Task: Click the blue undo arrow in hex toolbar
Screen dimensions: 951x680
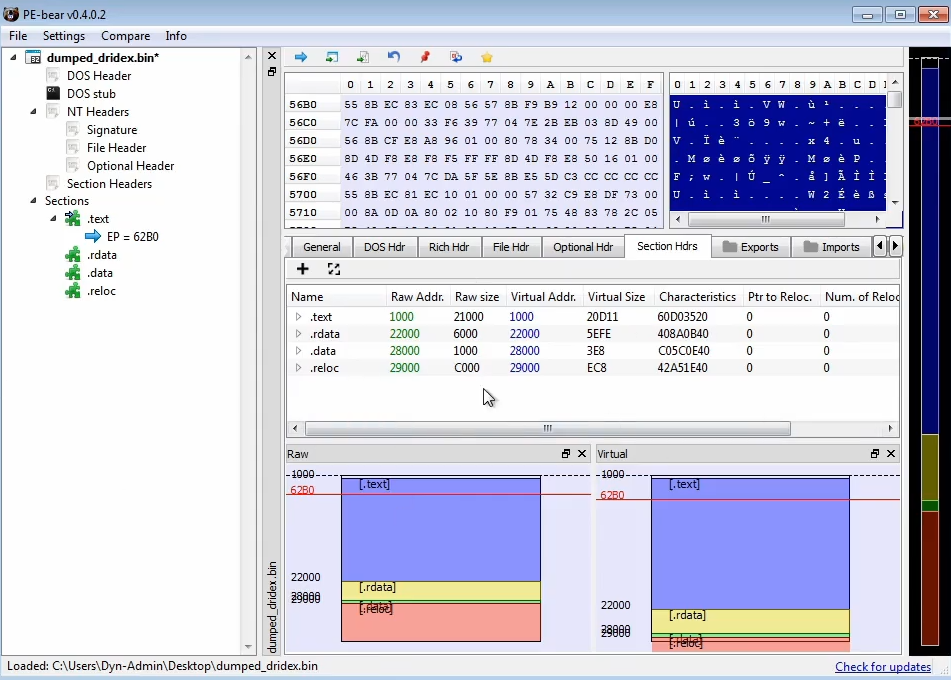Action: [394, 58]
